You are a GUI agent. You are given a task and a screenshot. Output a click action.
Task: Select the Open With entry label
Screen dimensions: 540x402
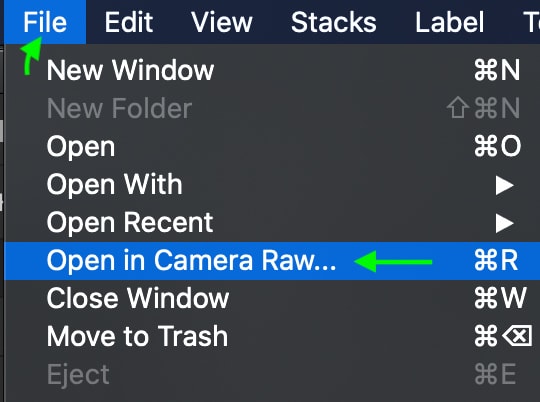click(x=114, y=185)
